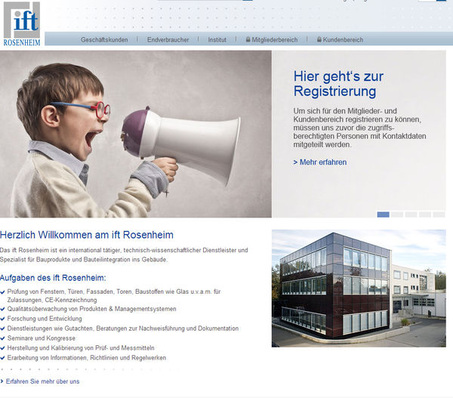Image resolution: width=453 pixels, height=398 pixels.
Task: Open the Mitgliederbereich navigation label
Action: 275,40
